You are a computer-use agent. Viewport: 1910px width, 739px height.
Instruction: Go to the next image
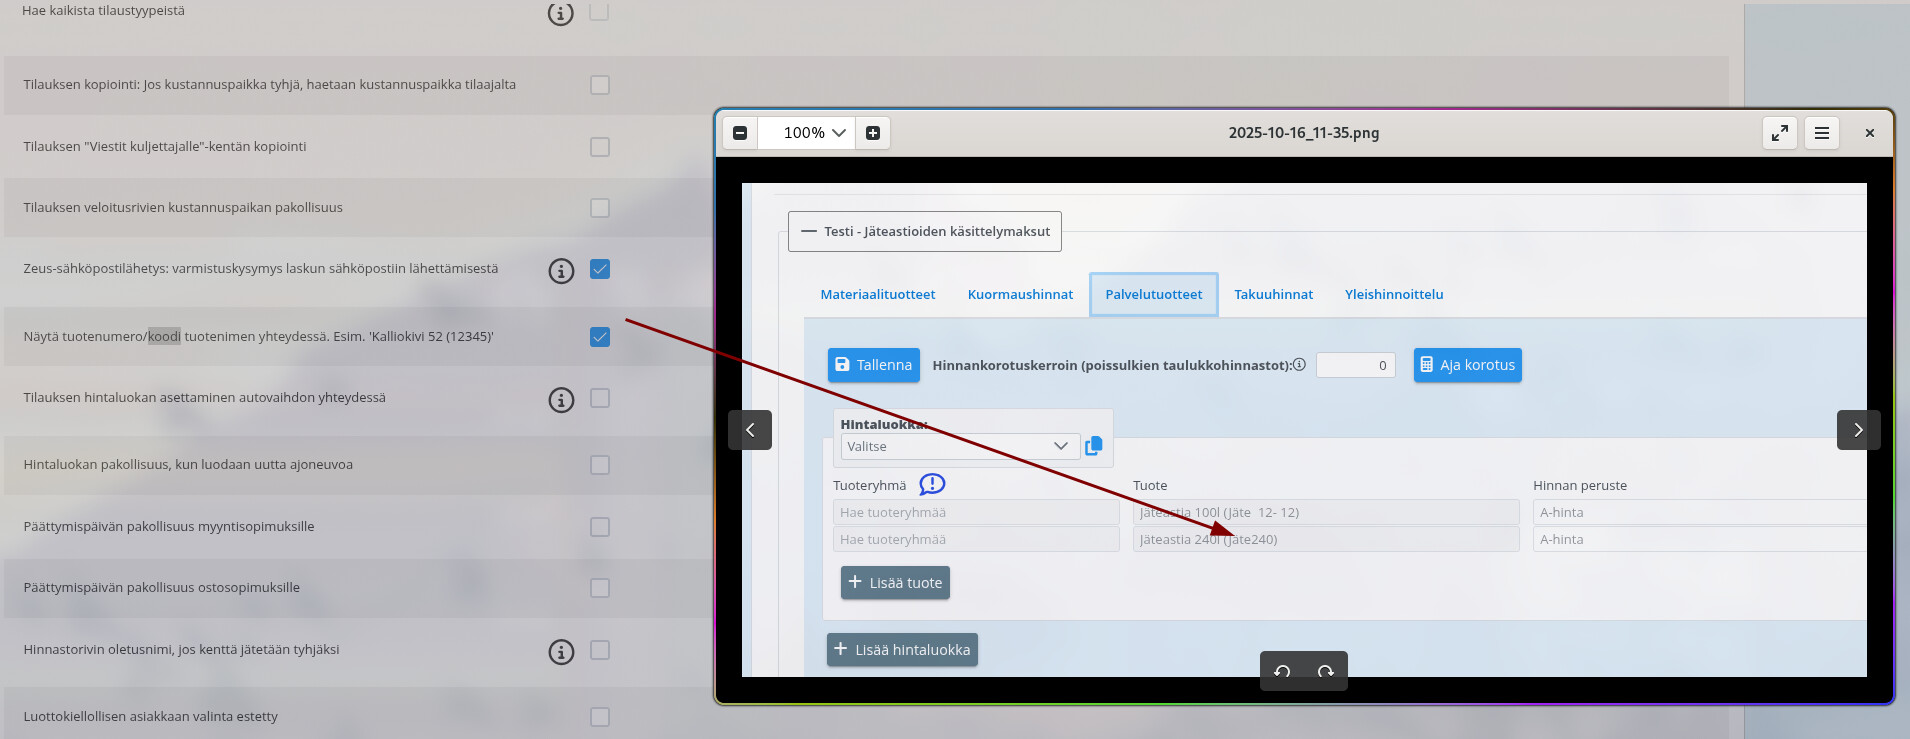click(1858, 430)
